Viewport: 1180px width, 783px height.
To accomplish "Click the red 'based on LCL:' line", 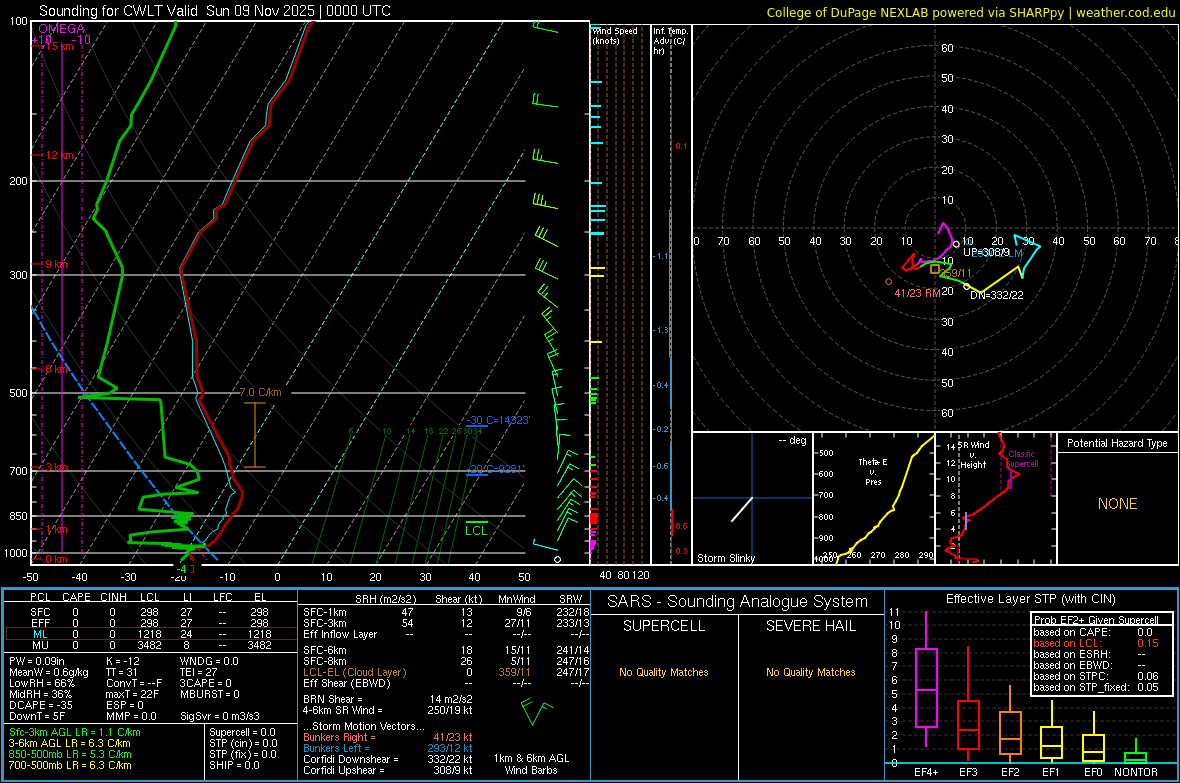I will click(x=1095, y=643).
